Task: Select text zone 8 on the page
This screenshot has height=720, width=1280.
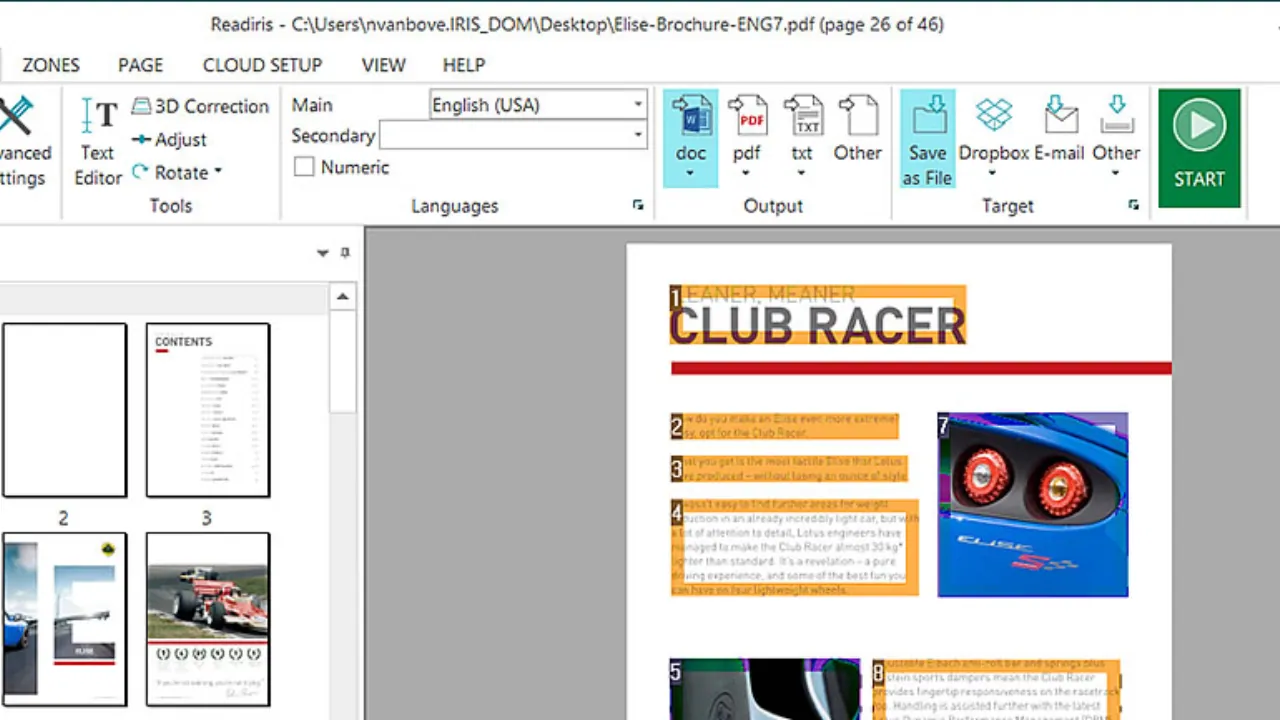Action: [x=996, y=689]
